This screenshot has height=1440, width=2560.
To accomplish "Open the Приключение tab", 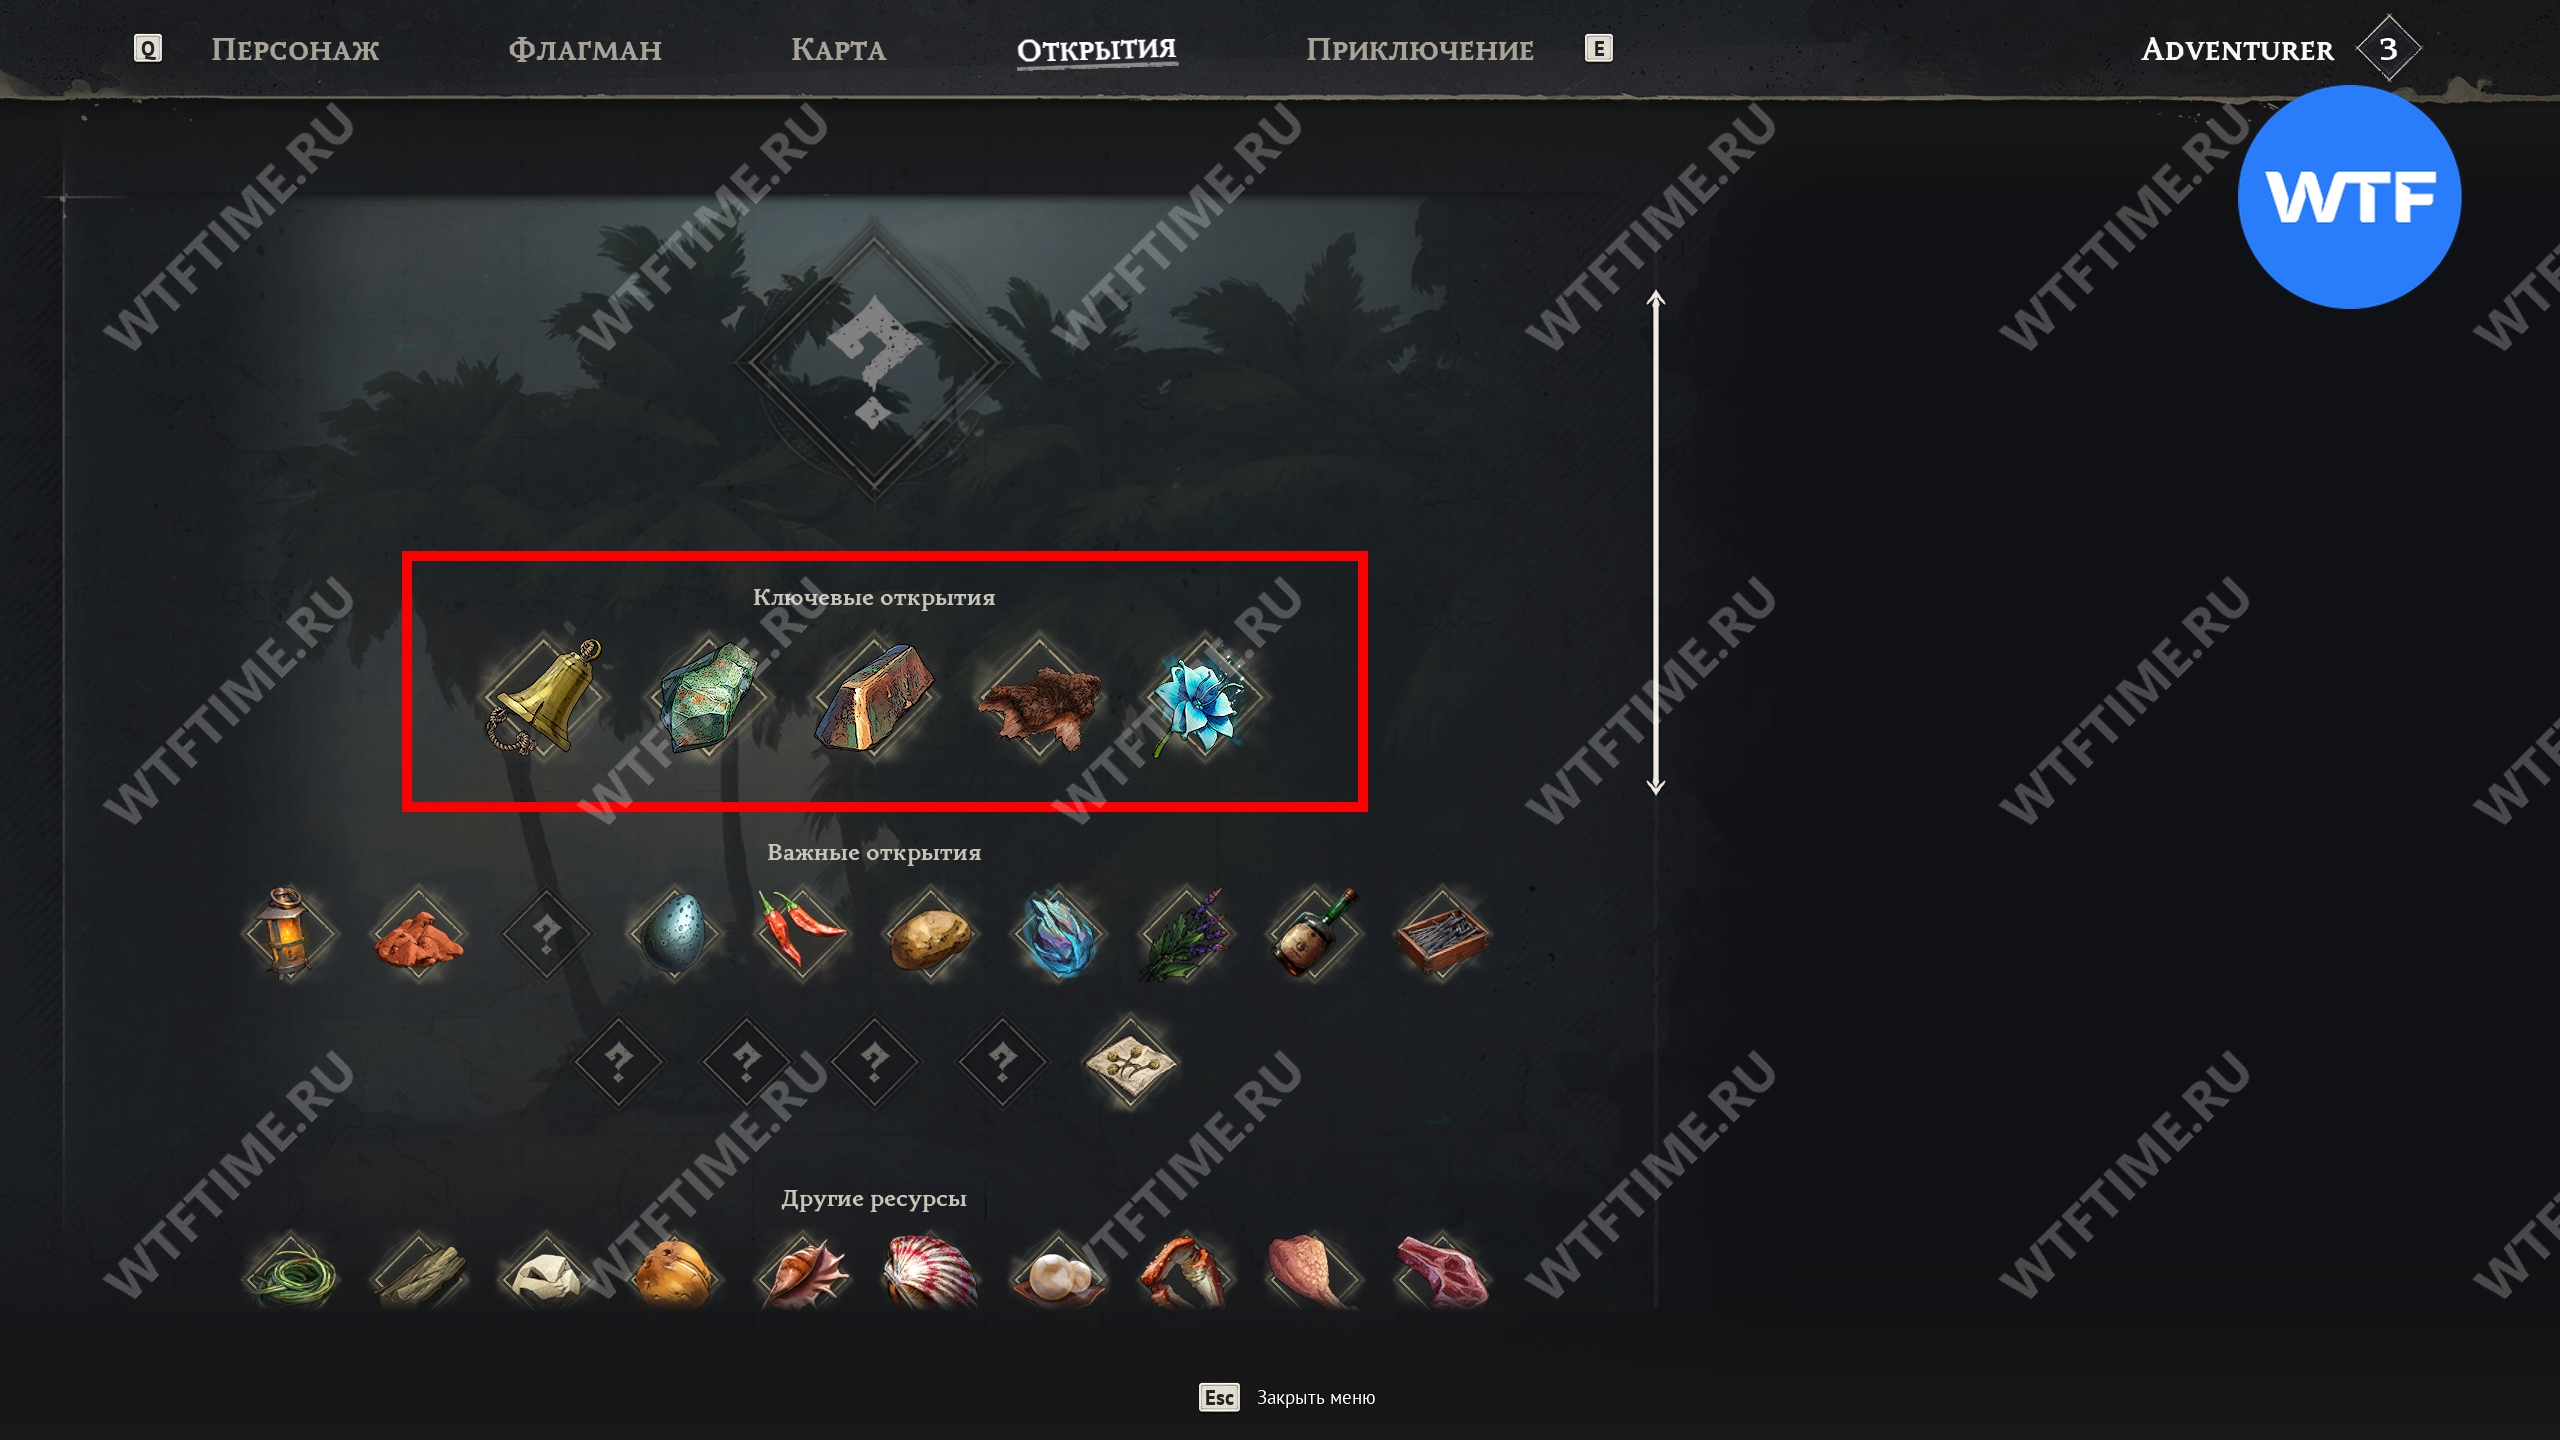I will pyautogui.click(x=1419, y=49).
